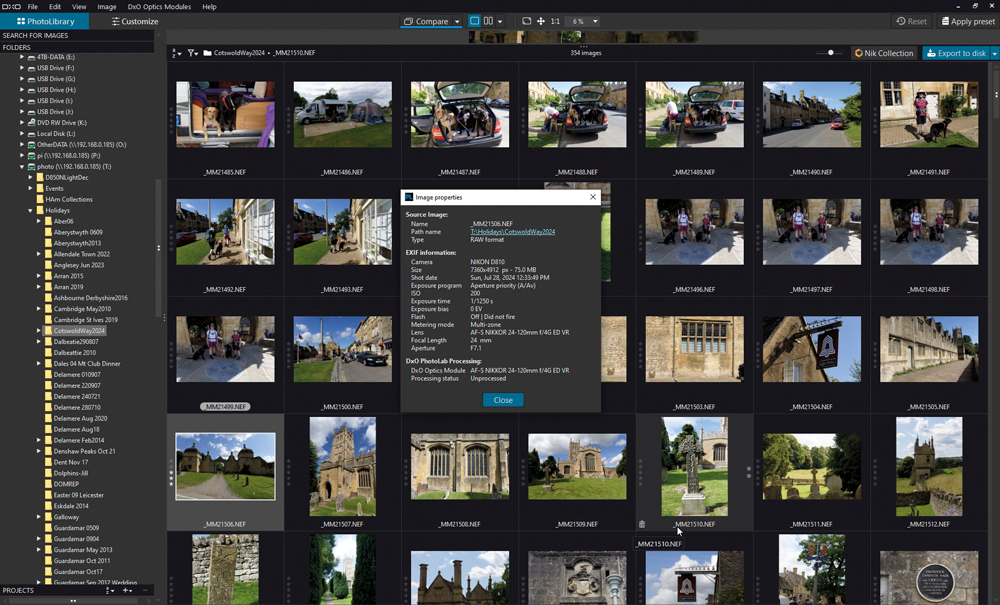
Task: Click the add project plus icon
Action: click(x=127, y=591)
